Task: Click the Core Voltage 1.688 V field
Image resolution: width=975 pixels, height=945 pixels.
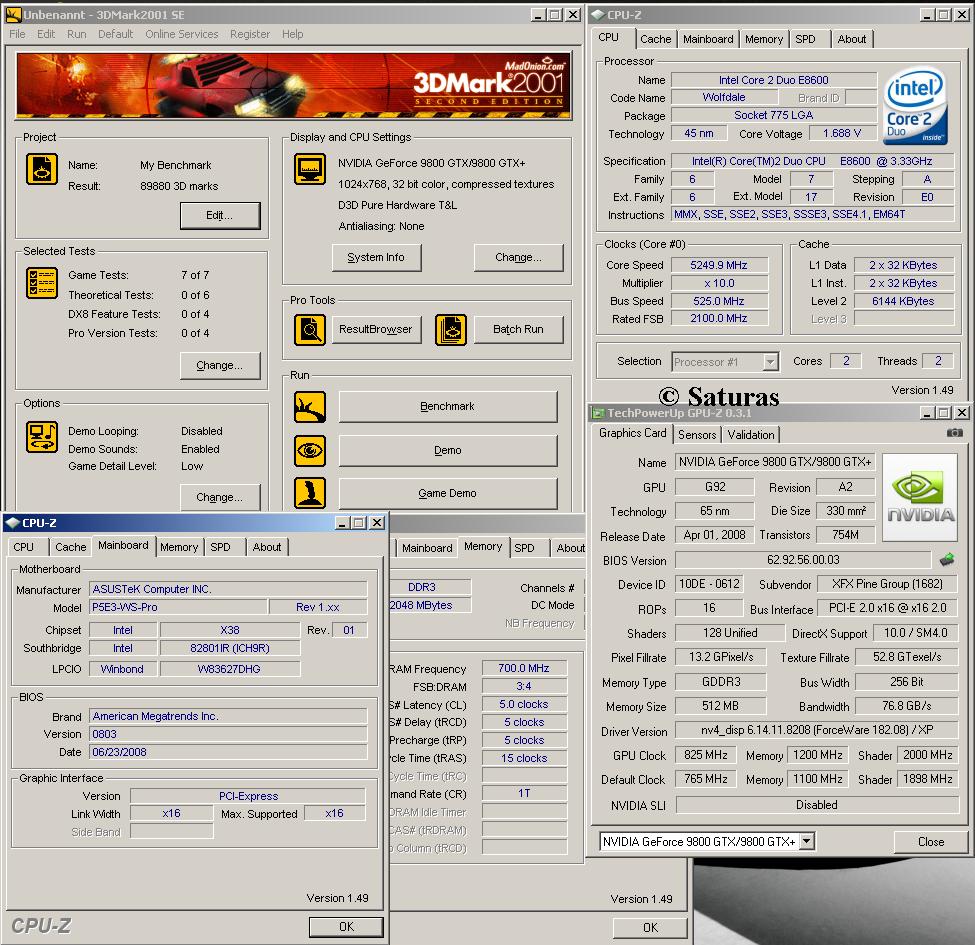Action: [842, 134]
